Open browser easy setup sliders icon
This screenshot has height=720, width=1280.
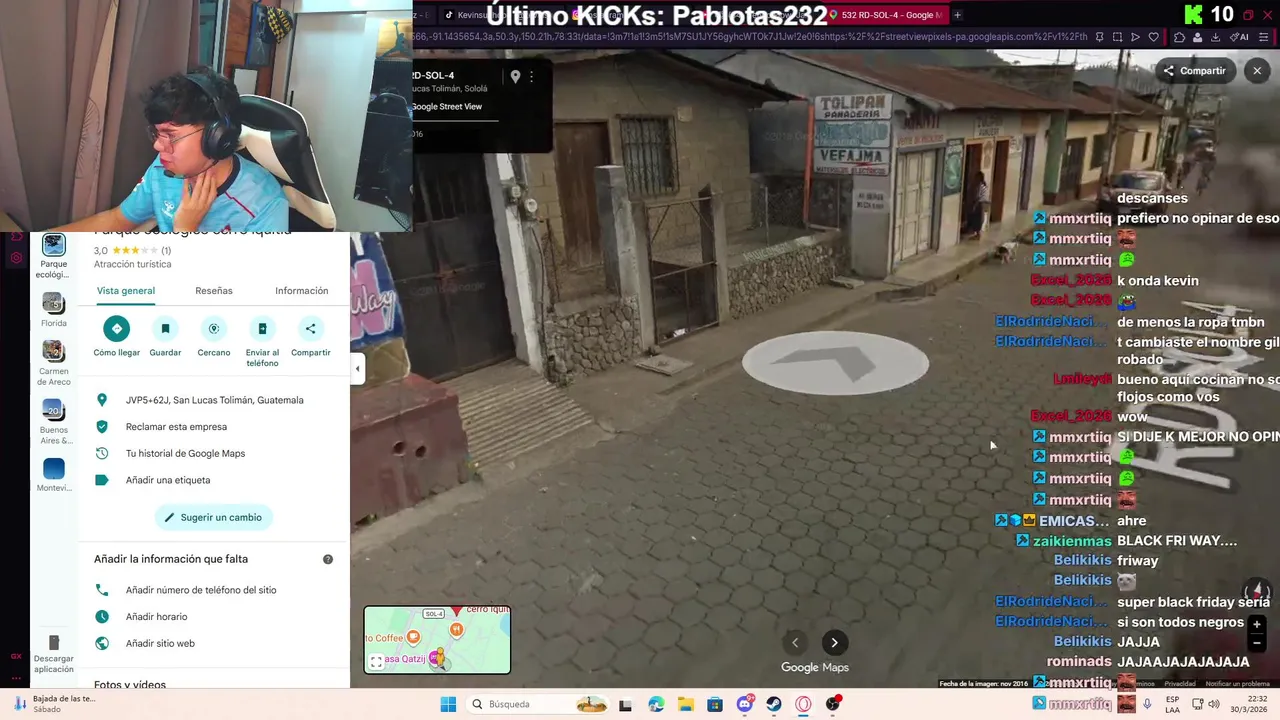click(x=1266, y=37)
